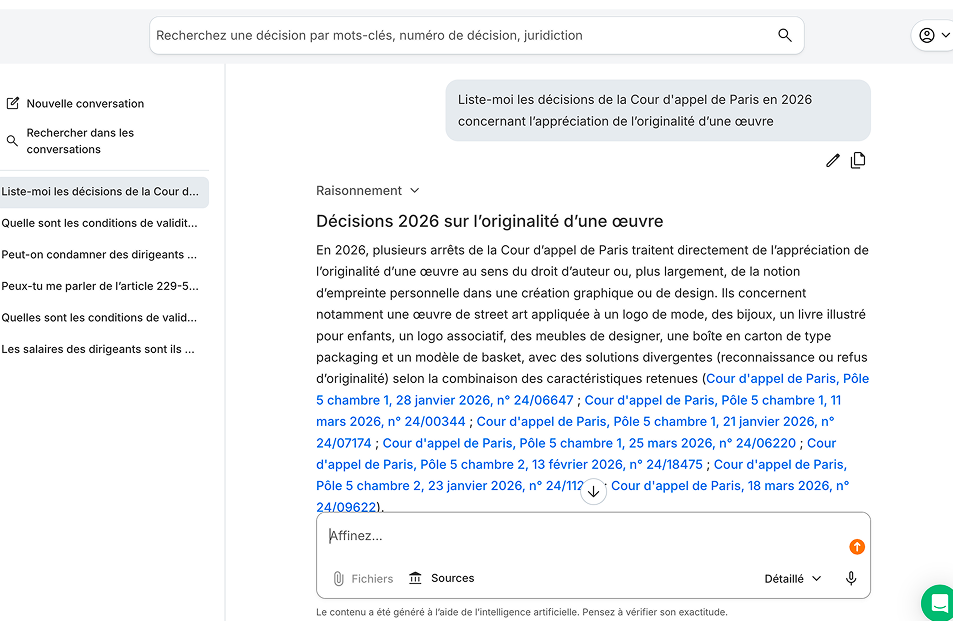Open decision link 11 mars 2026 n° 24/00344
Image resolution: width=953 pixels, height=621 pixels.
tap(712, 400)
